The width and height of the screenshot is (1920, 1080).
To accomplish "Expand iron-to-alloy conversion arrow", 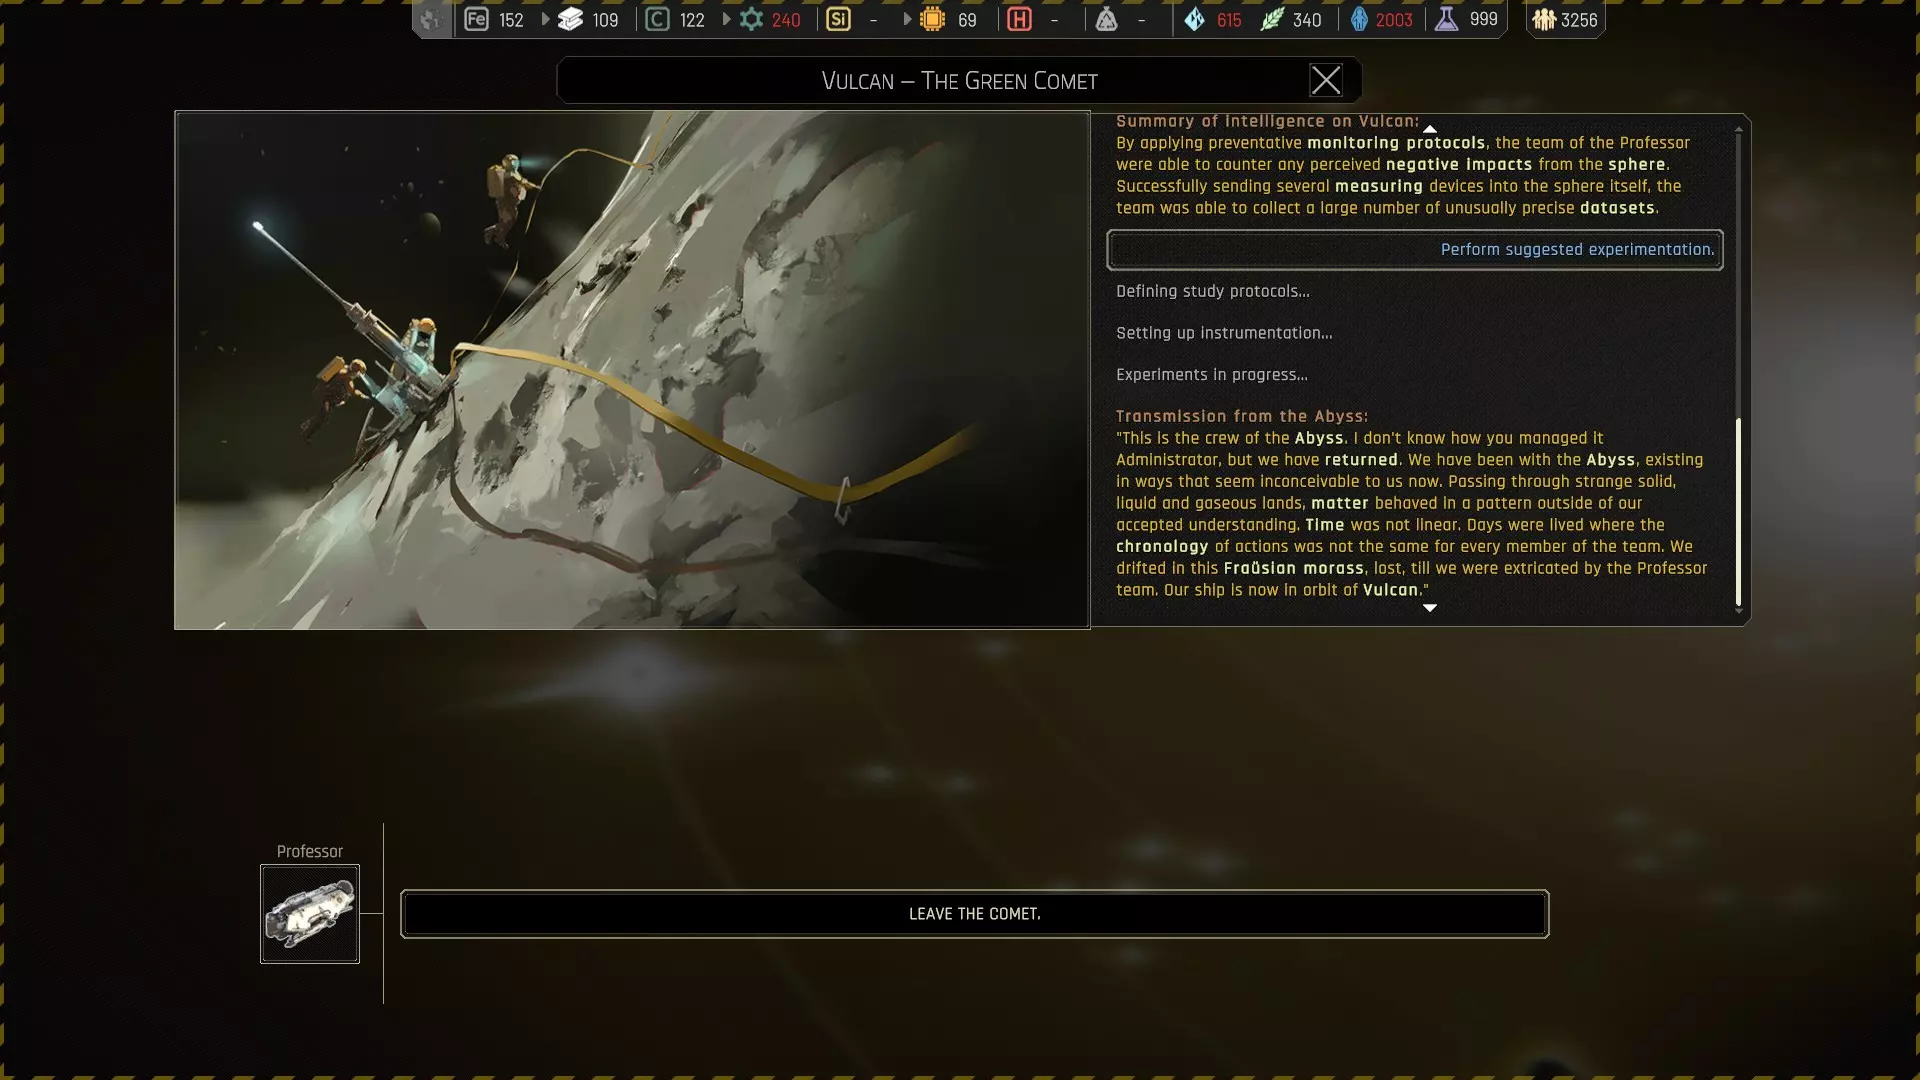I will point(545,19).
